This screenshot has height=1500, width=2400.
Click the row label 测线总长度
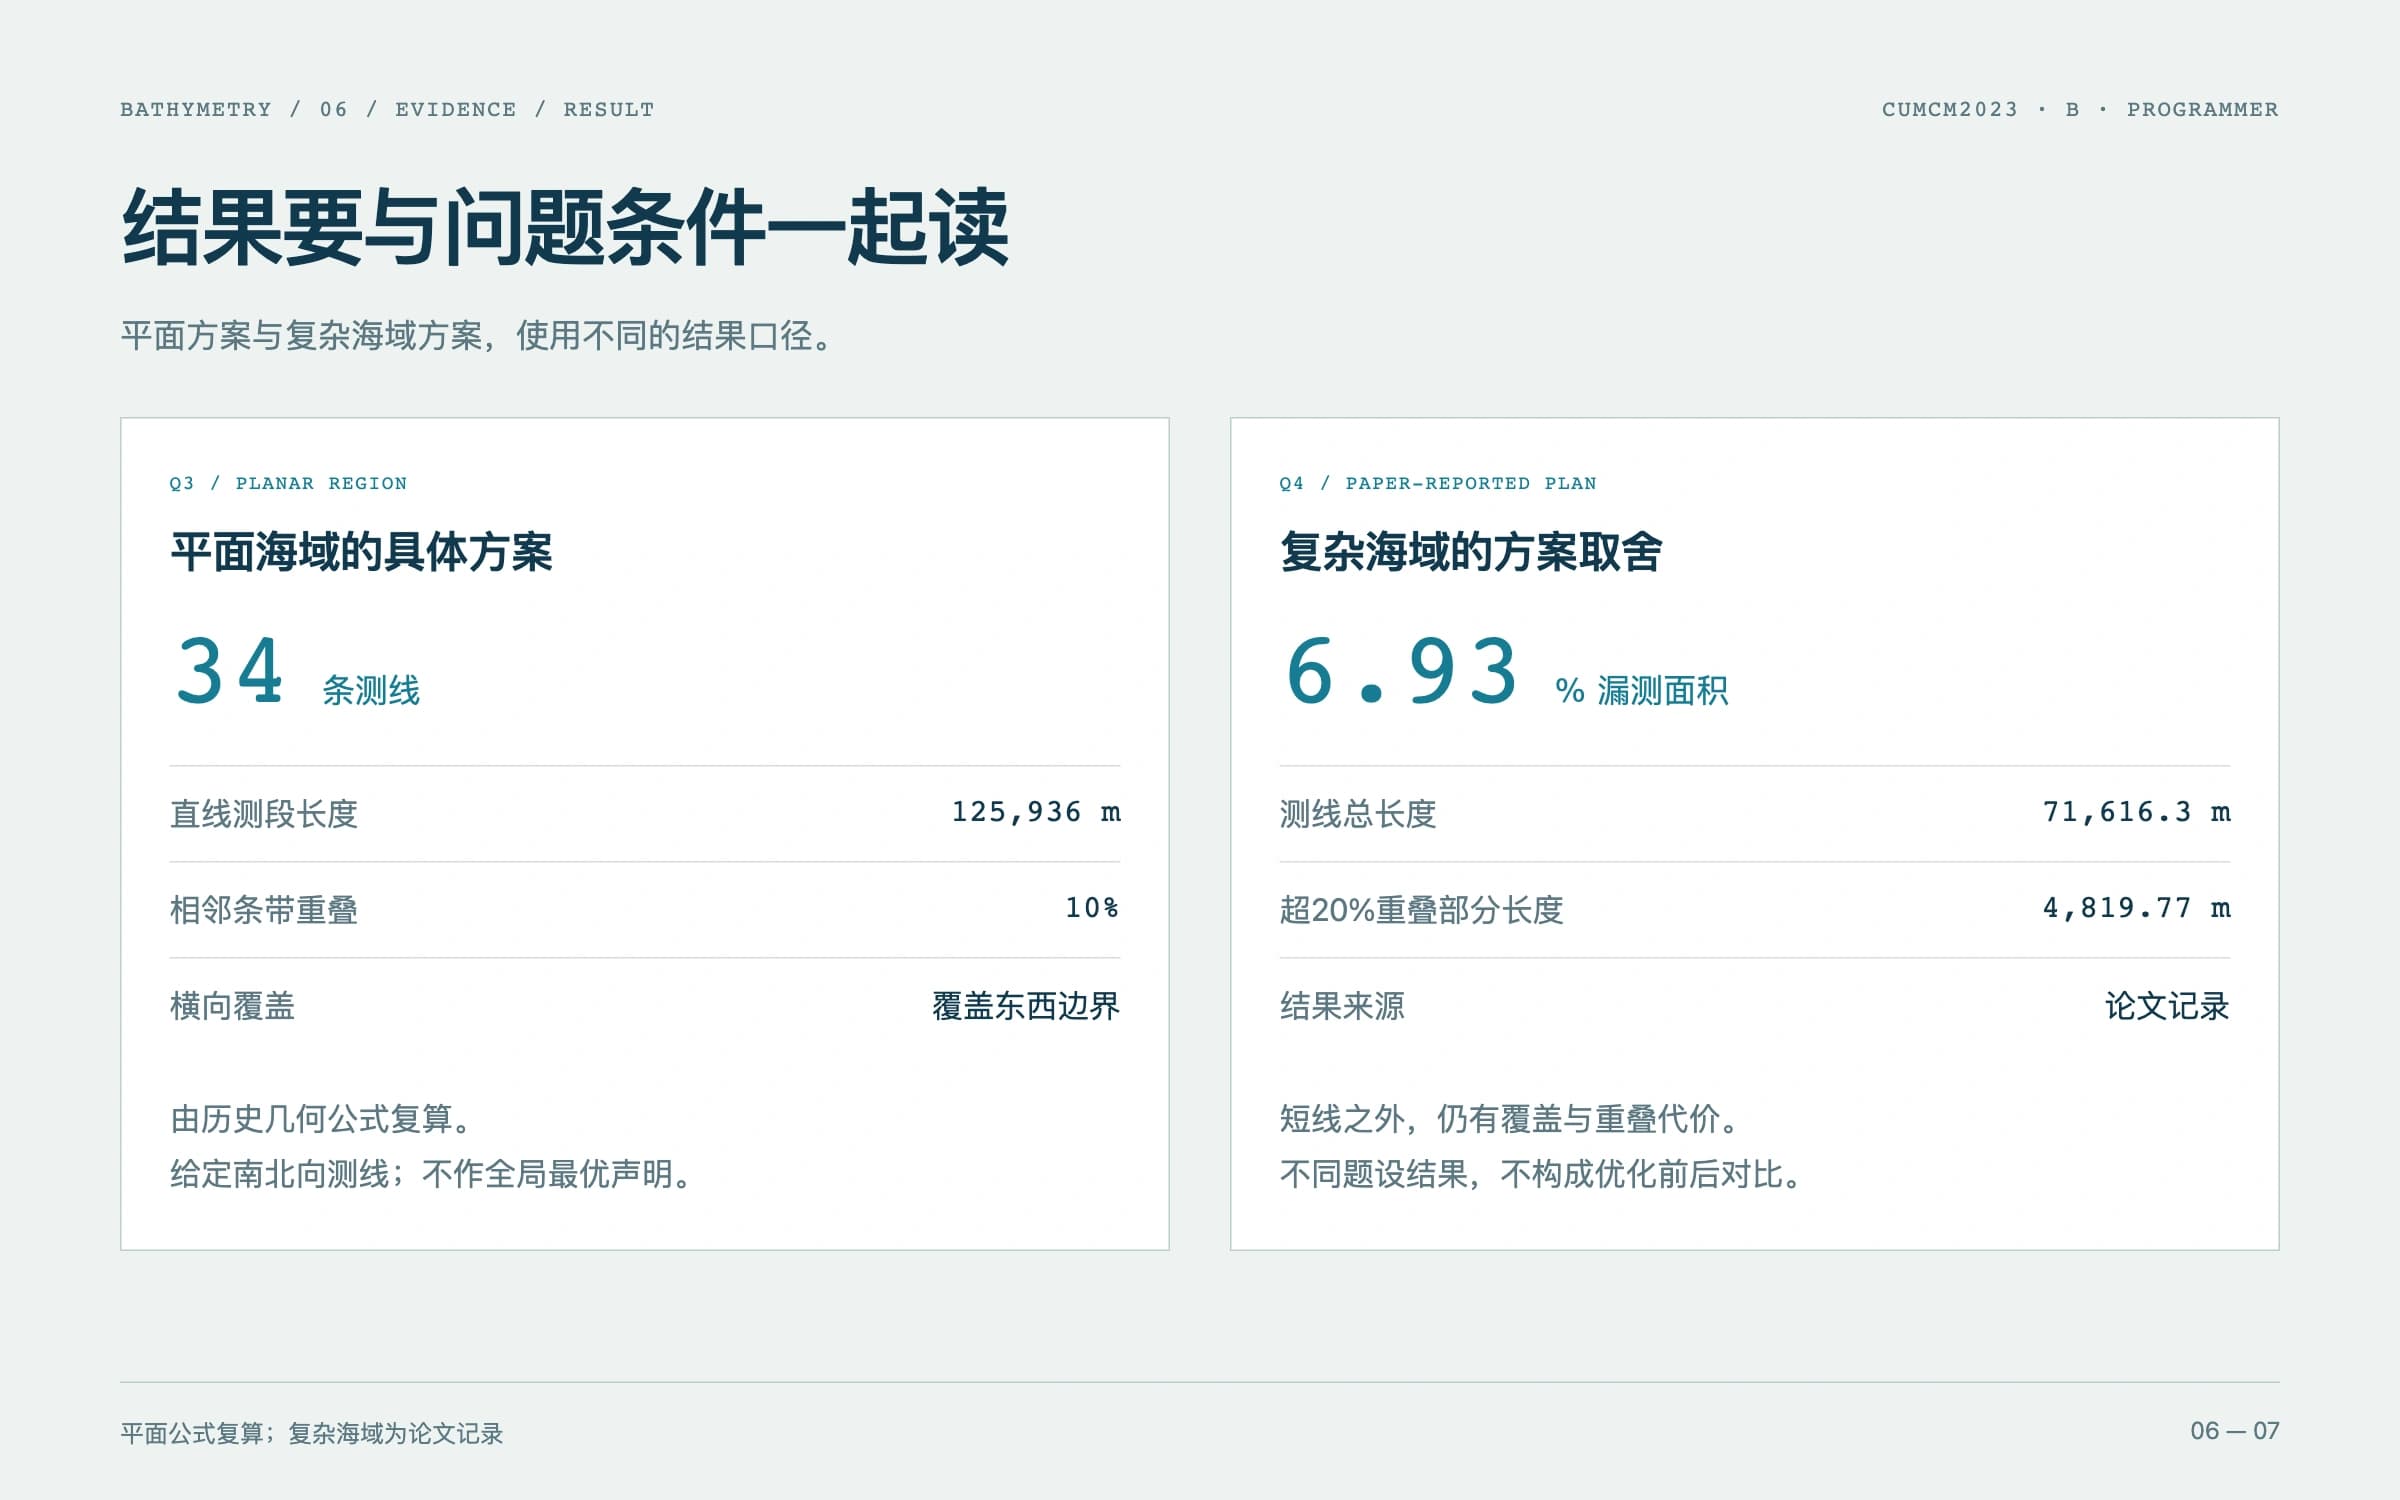1358,814
